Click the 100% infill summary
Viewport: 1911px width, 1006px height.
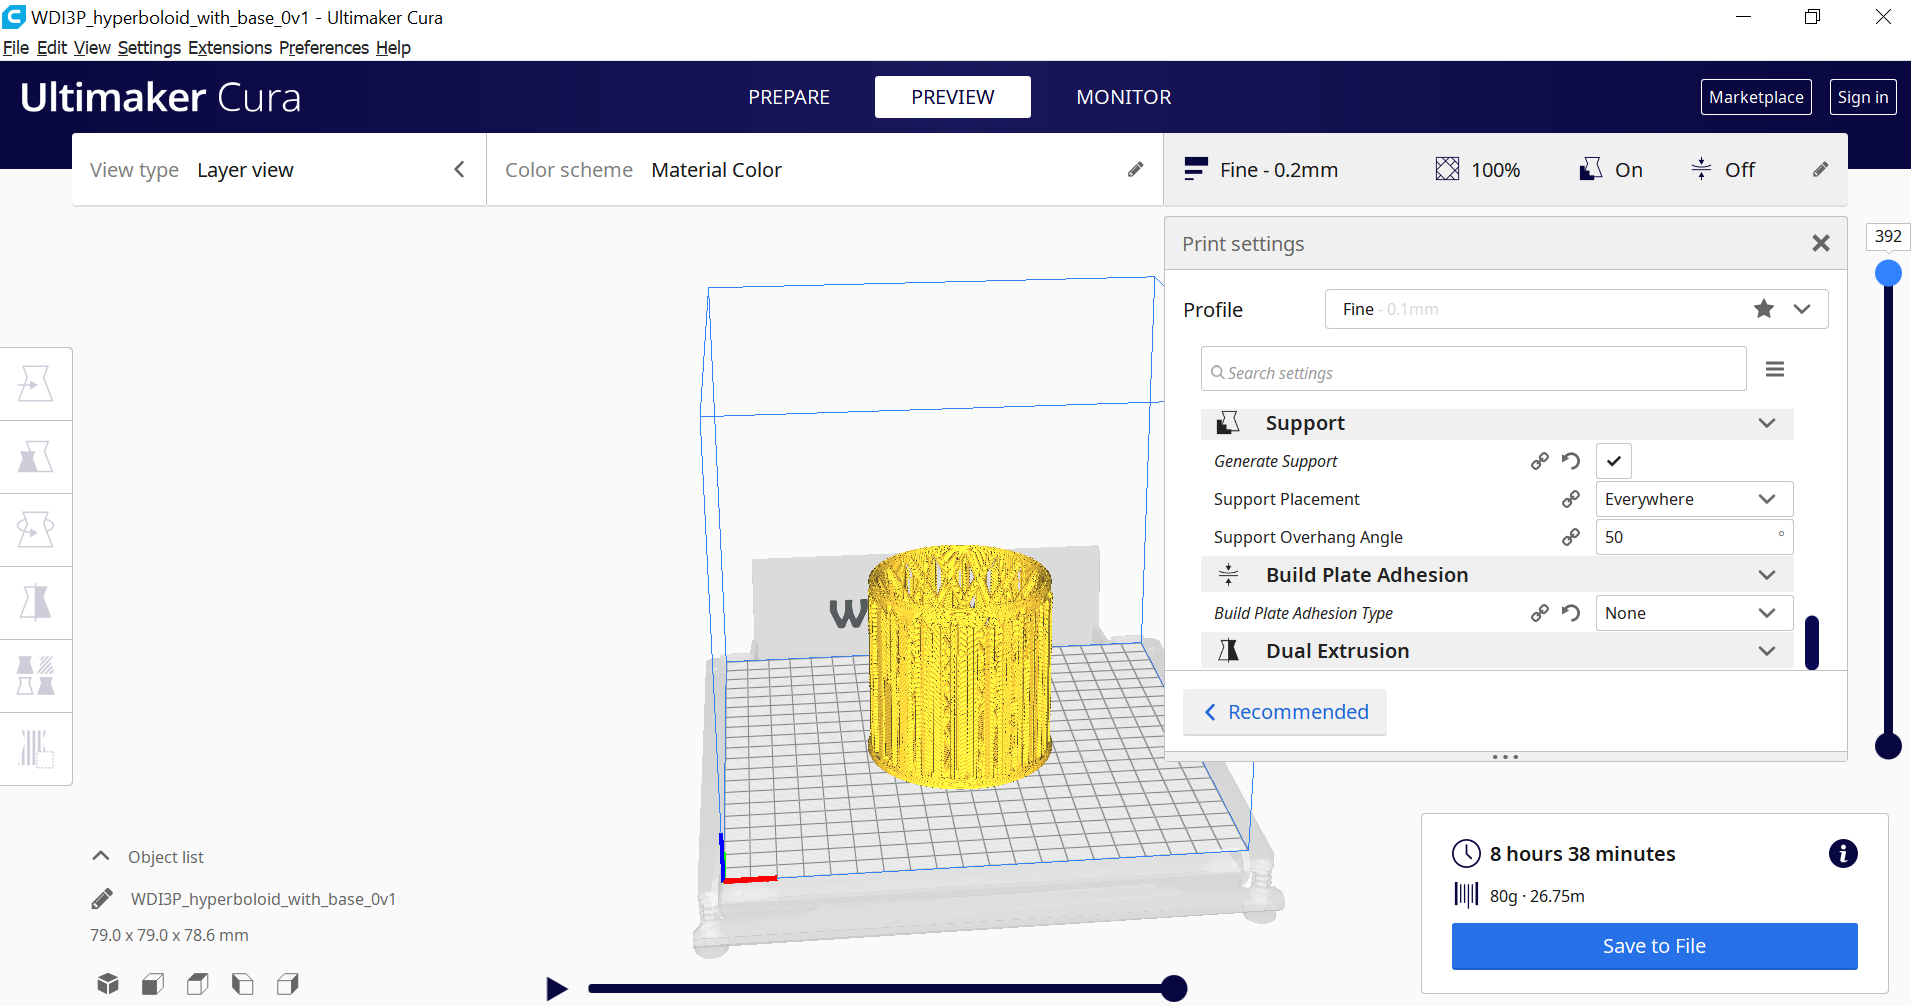coord(1478,170)
